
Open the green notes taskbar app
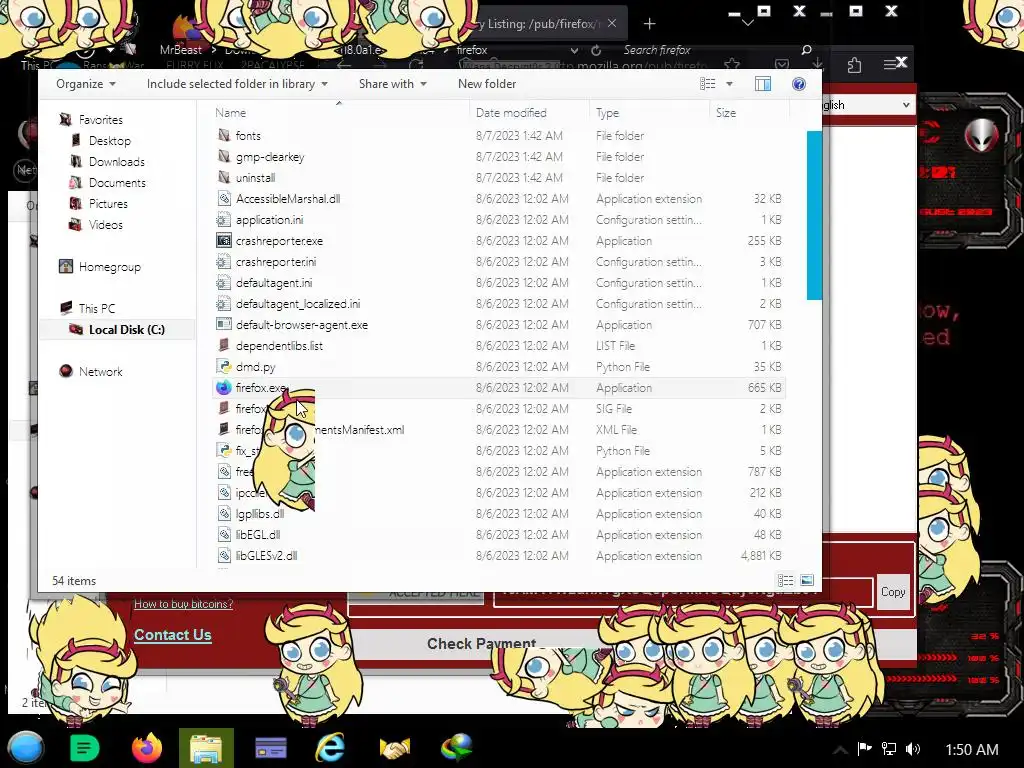point(85,748)
